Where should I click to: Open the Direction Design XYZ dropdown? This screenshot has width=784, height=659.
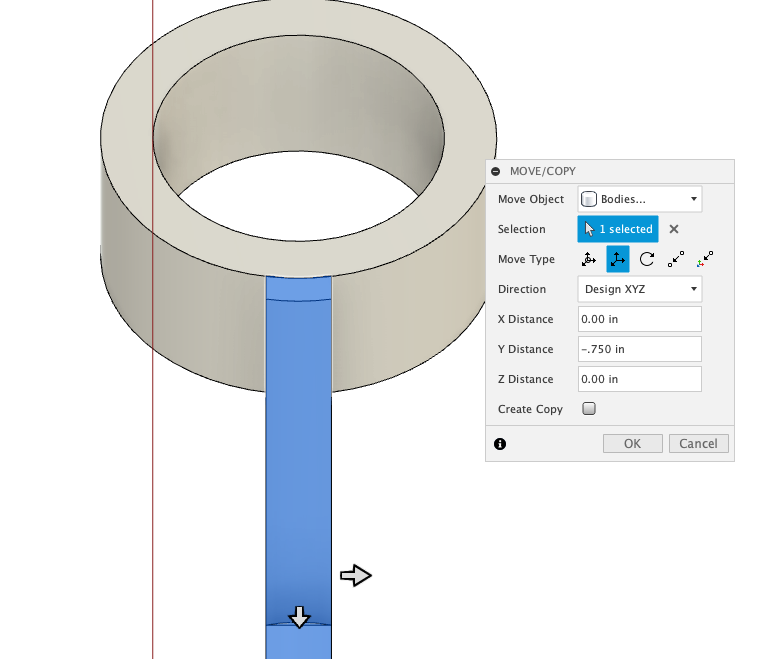click(640, 289)
